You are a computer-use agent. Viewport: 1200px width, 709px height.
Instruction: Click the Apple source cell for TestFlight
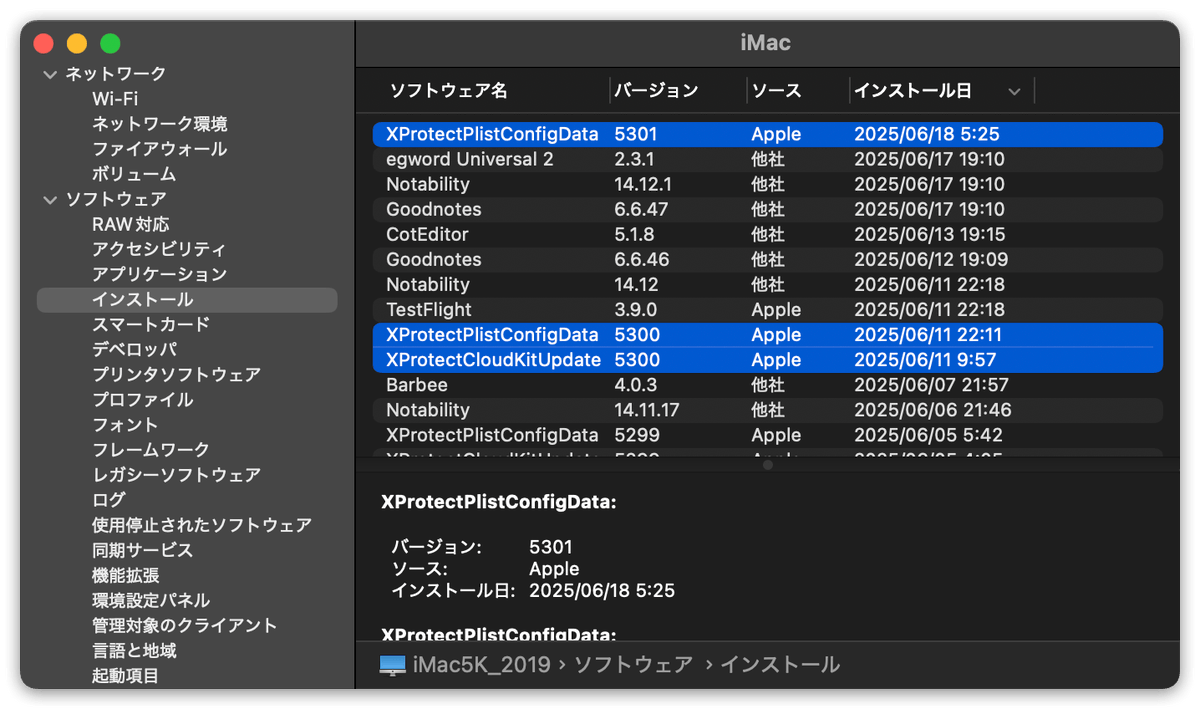point(776,310)
